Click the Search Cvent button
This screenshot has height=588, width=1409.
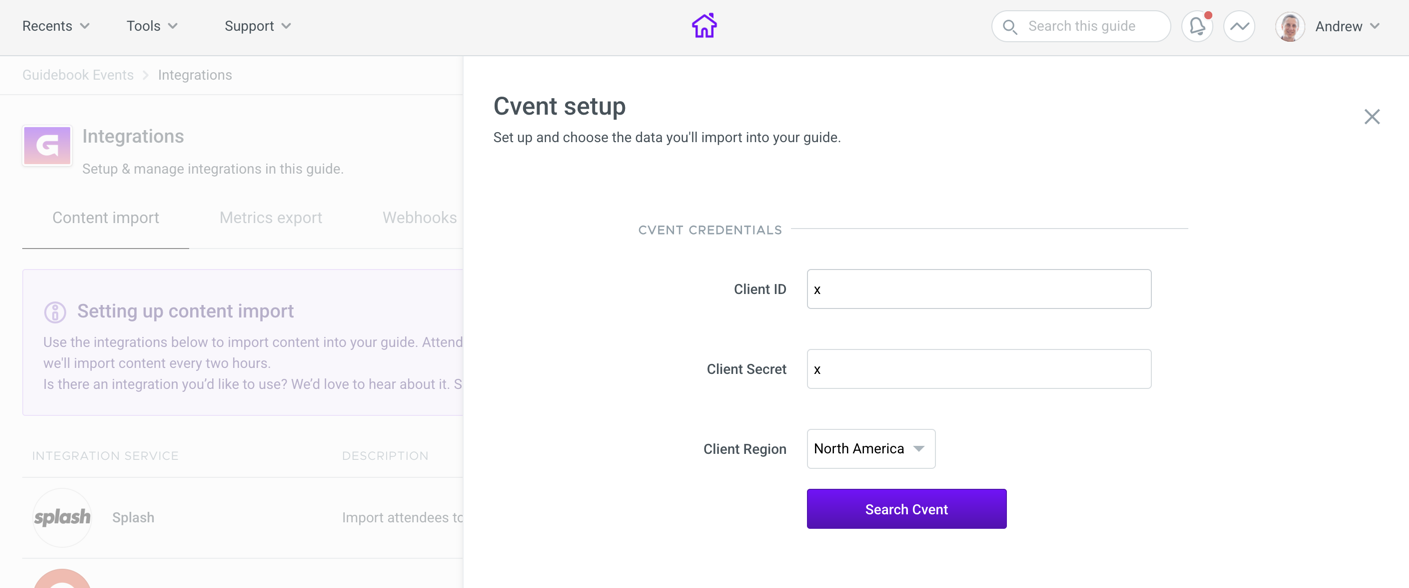point(907,509)
